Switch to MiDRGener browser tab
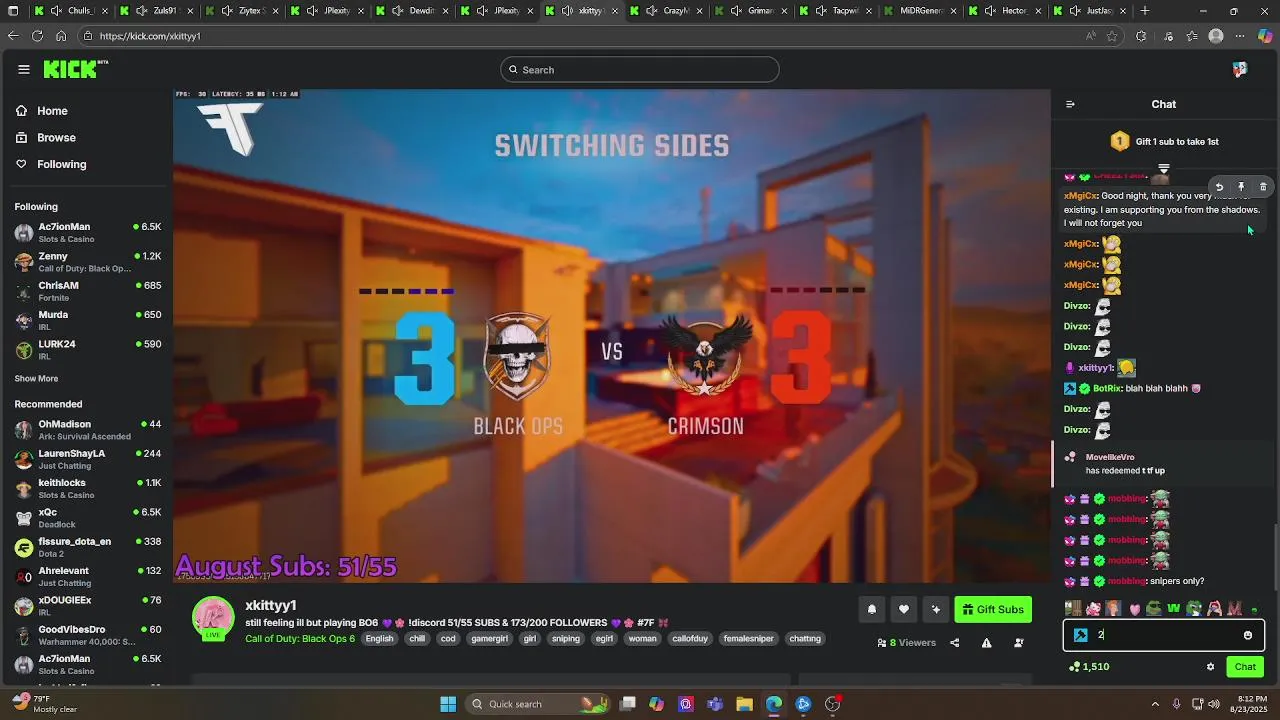The height and width of the screenshot is (720, 1280). 920,11
